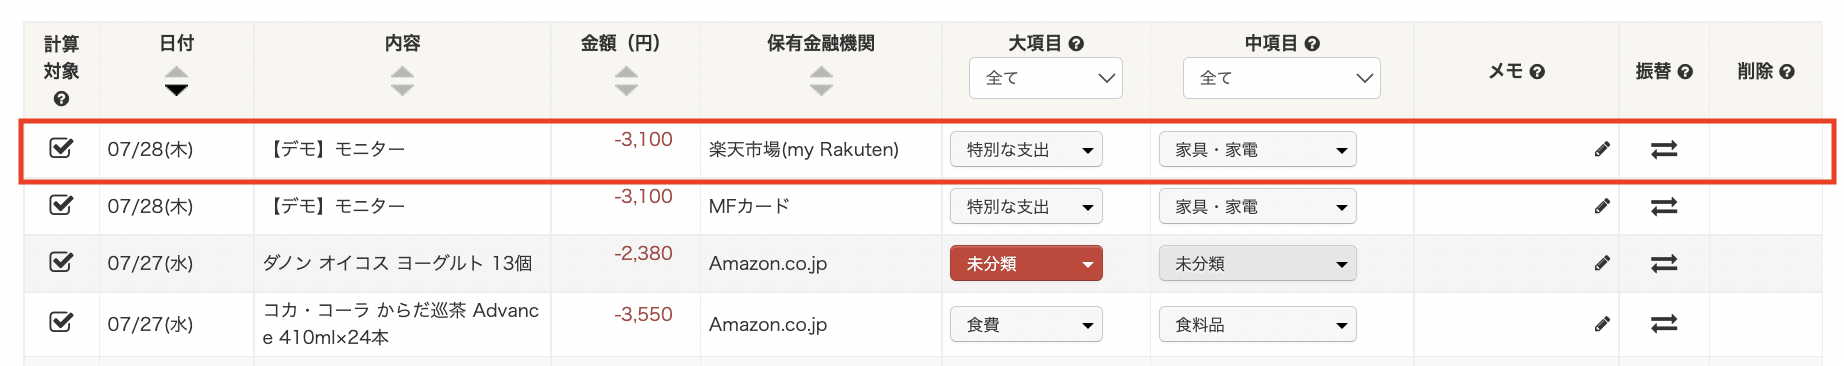1844x366 pixels.
Task: Uncheck 計算対象 for MFカード row
Action: coord(61,205)
